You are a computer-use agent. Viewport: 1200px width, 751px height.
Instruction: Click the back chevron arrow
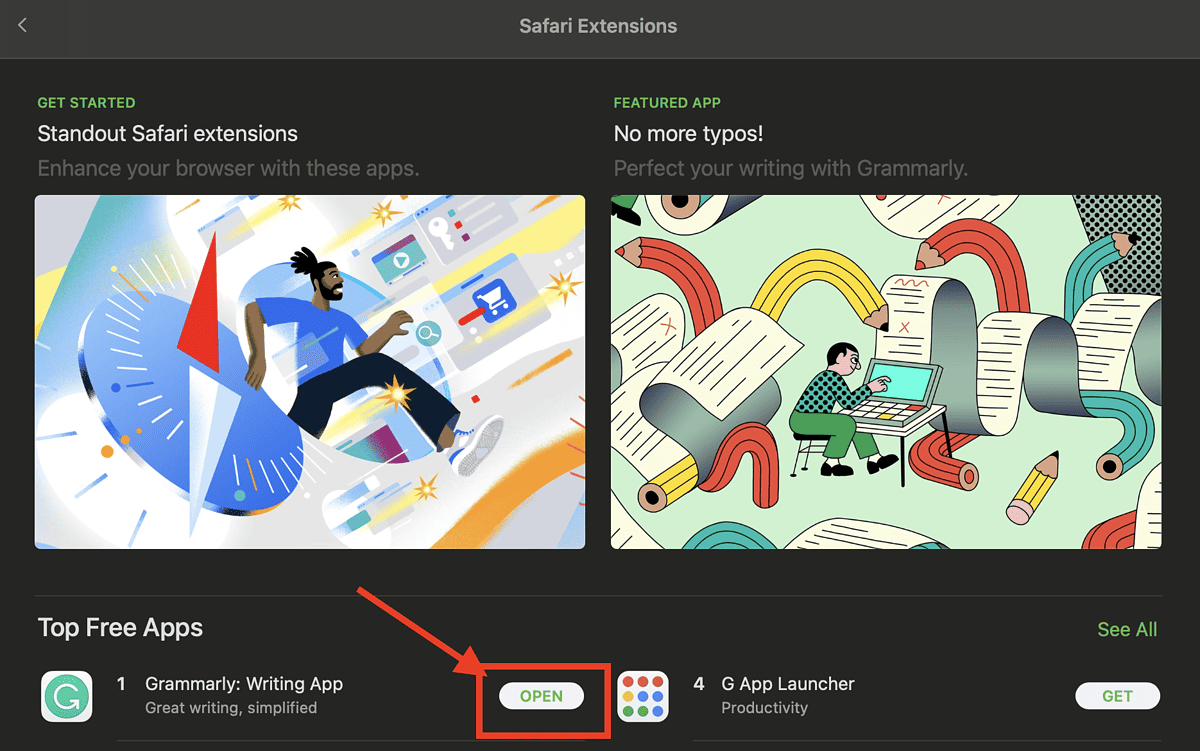21,26
